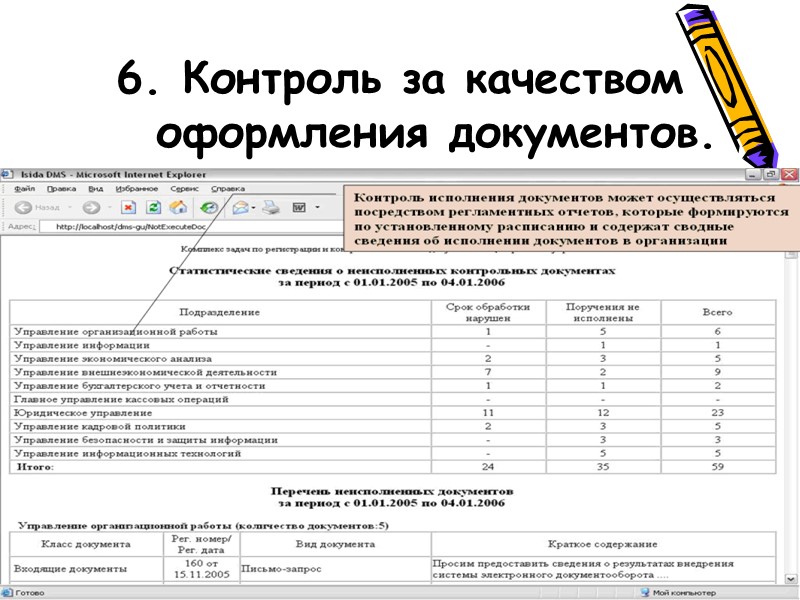Click the Класс документа column header
The height and width of the screenshot is (600, 800).
(x=86, y=544)
